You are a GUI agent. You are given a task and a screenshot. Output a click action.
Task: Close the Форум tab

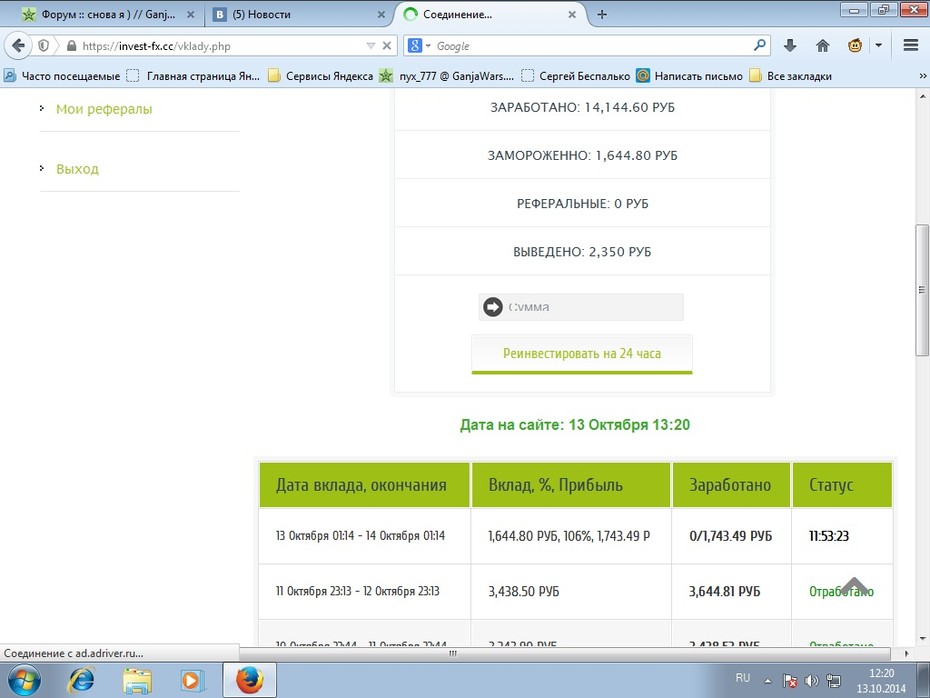pyautogui.click(x=190, y=15)
